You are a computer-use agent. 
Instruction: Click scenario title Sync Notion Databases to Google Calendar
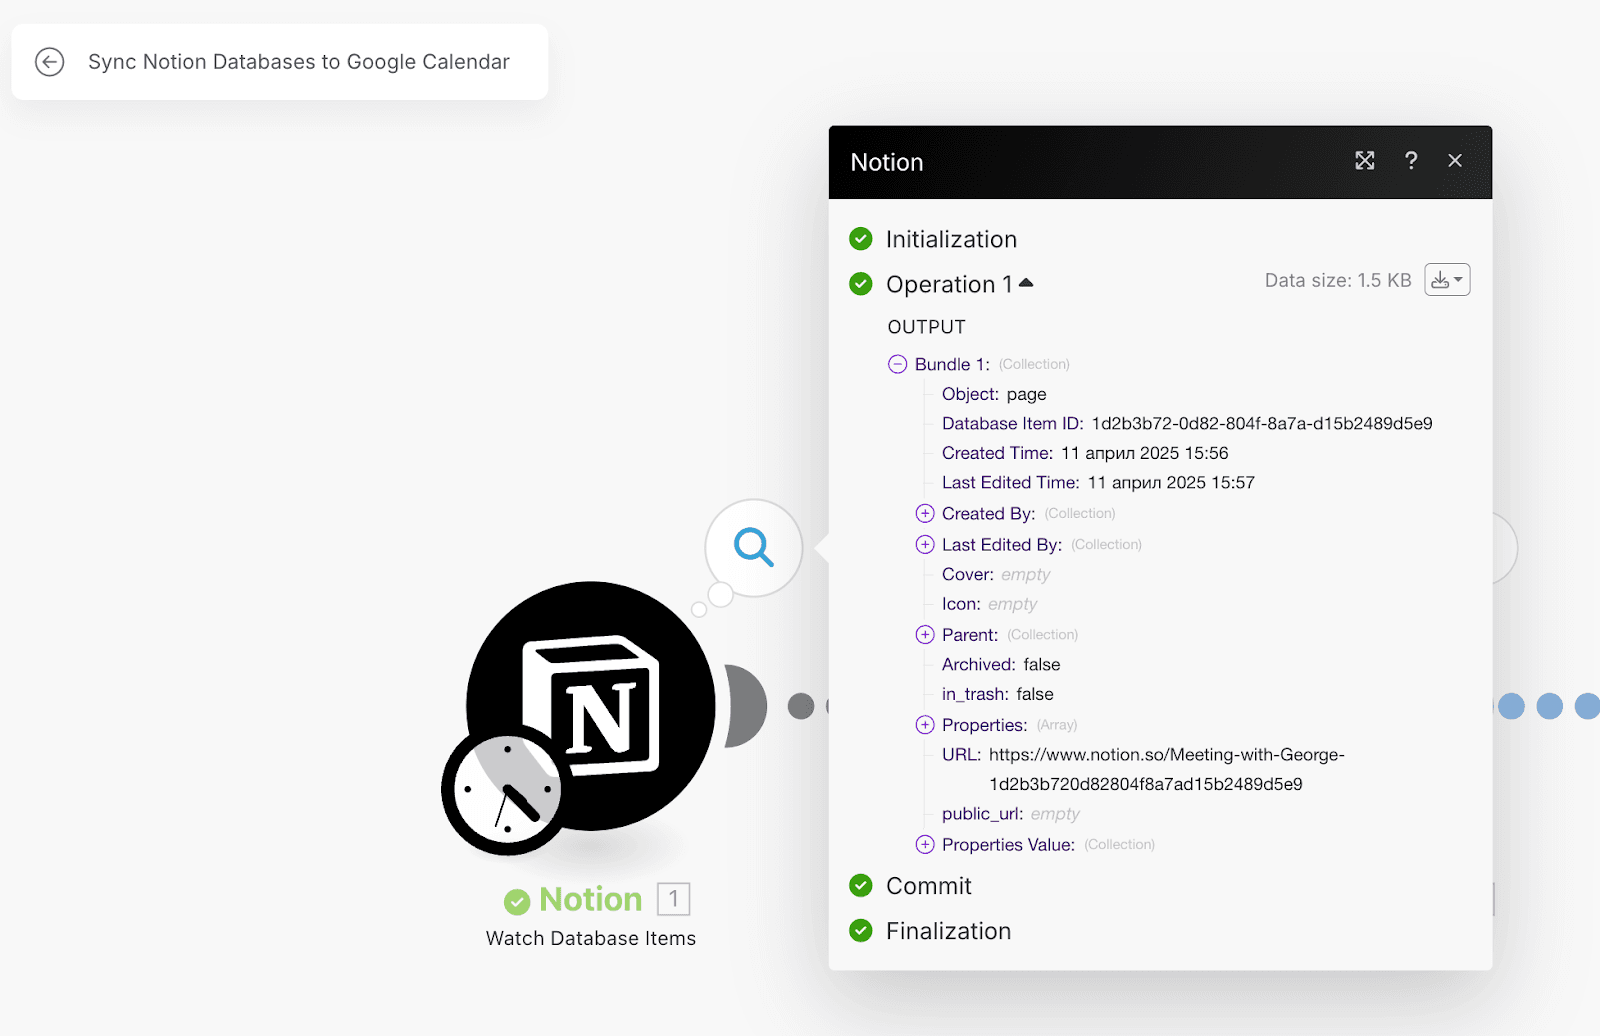(x=299, y=62)
